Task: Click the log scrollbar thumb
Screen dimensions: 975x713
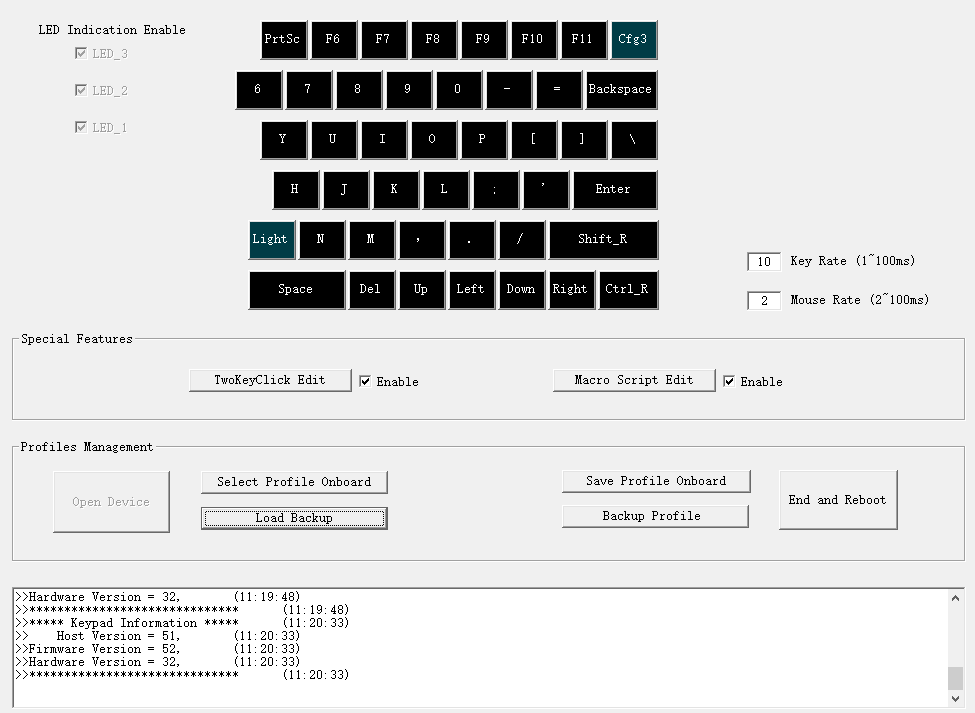Action: tap(955, 678)
